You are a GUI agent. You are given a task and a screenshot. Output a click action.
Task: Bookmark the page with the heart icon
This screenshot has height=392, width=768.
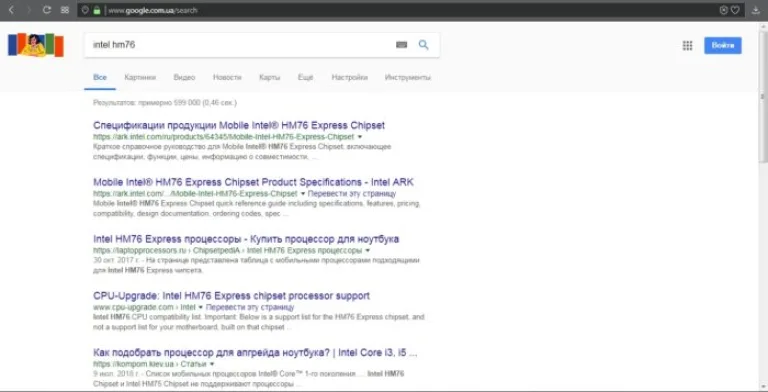(x=735, y=10)
